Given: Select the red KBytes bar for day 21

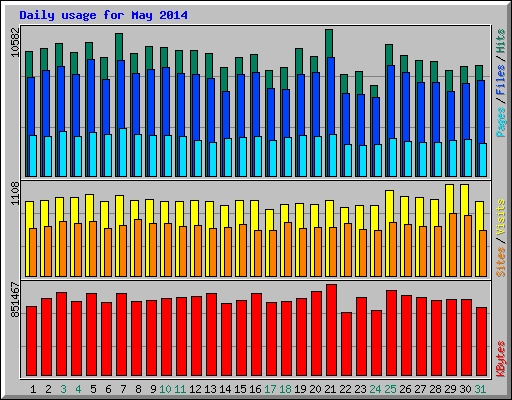Looking at the screenshot, I should click(x=332, y=330).
